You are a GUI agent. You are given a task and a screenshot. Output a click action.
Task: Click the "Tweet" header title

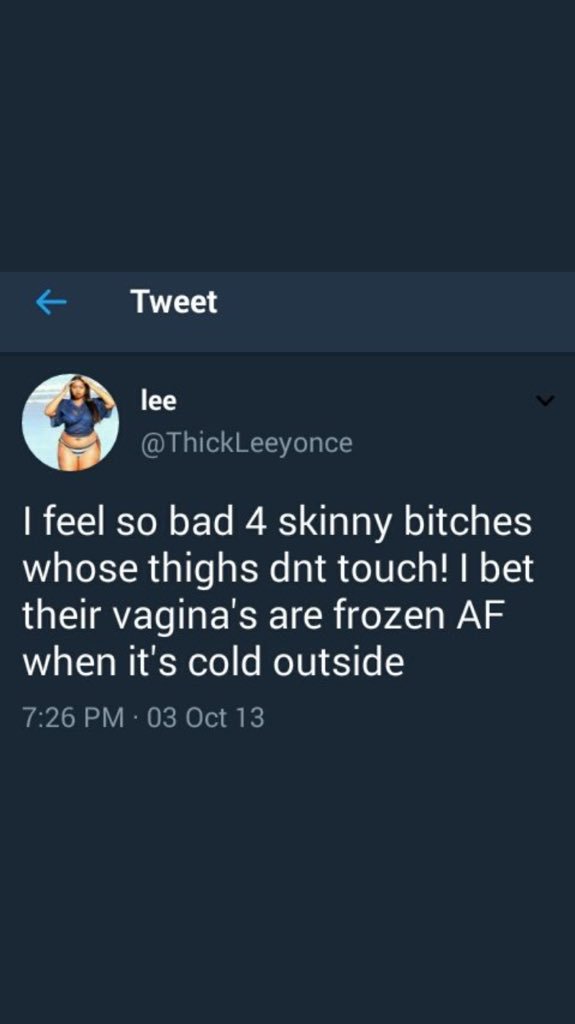174,302
